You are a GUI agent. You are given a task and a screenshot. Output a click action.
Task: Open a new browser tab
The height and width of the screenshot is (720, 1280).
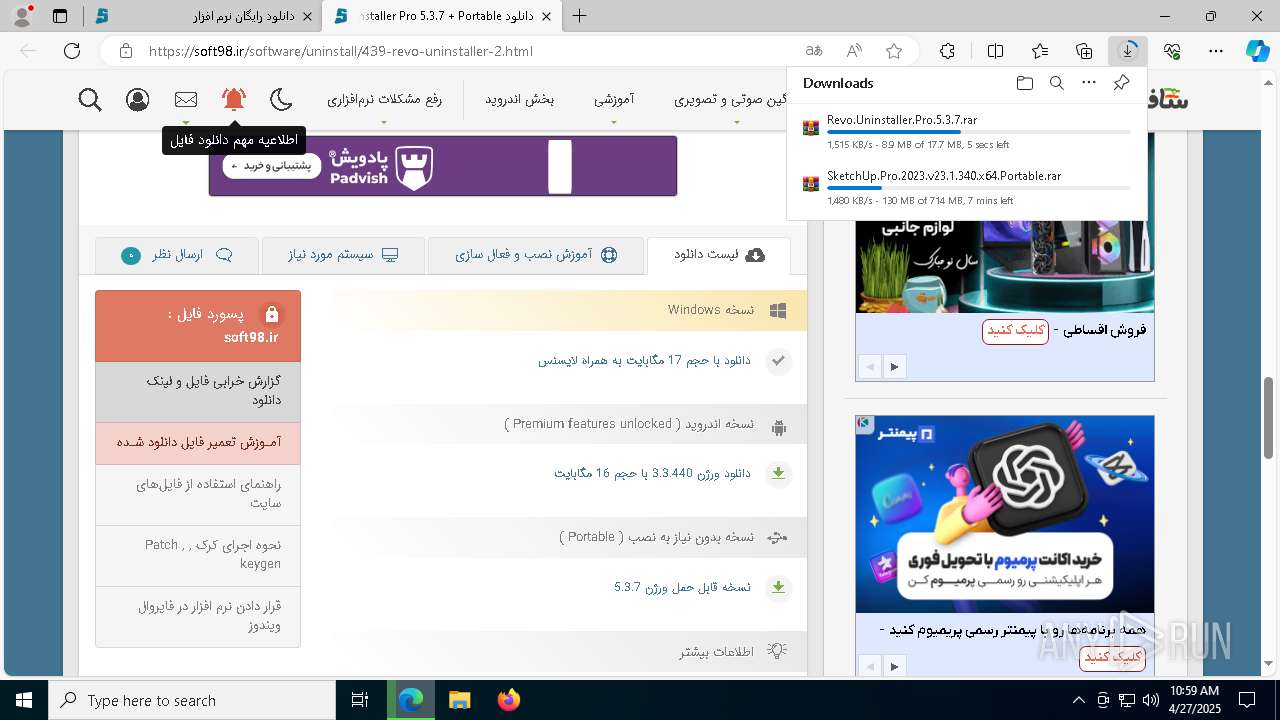tap(580, 16)
